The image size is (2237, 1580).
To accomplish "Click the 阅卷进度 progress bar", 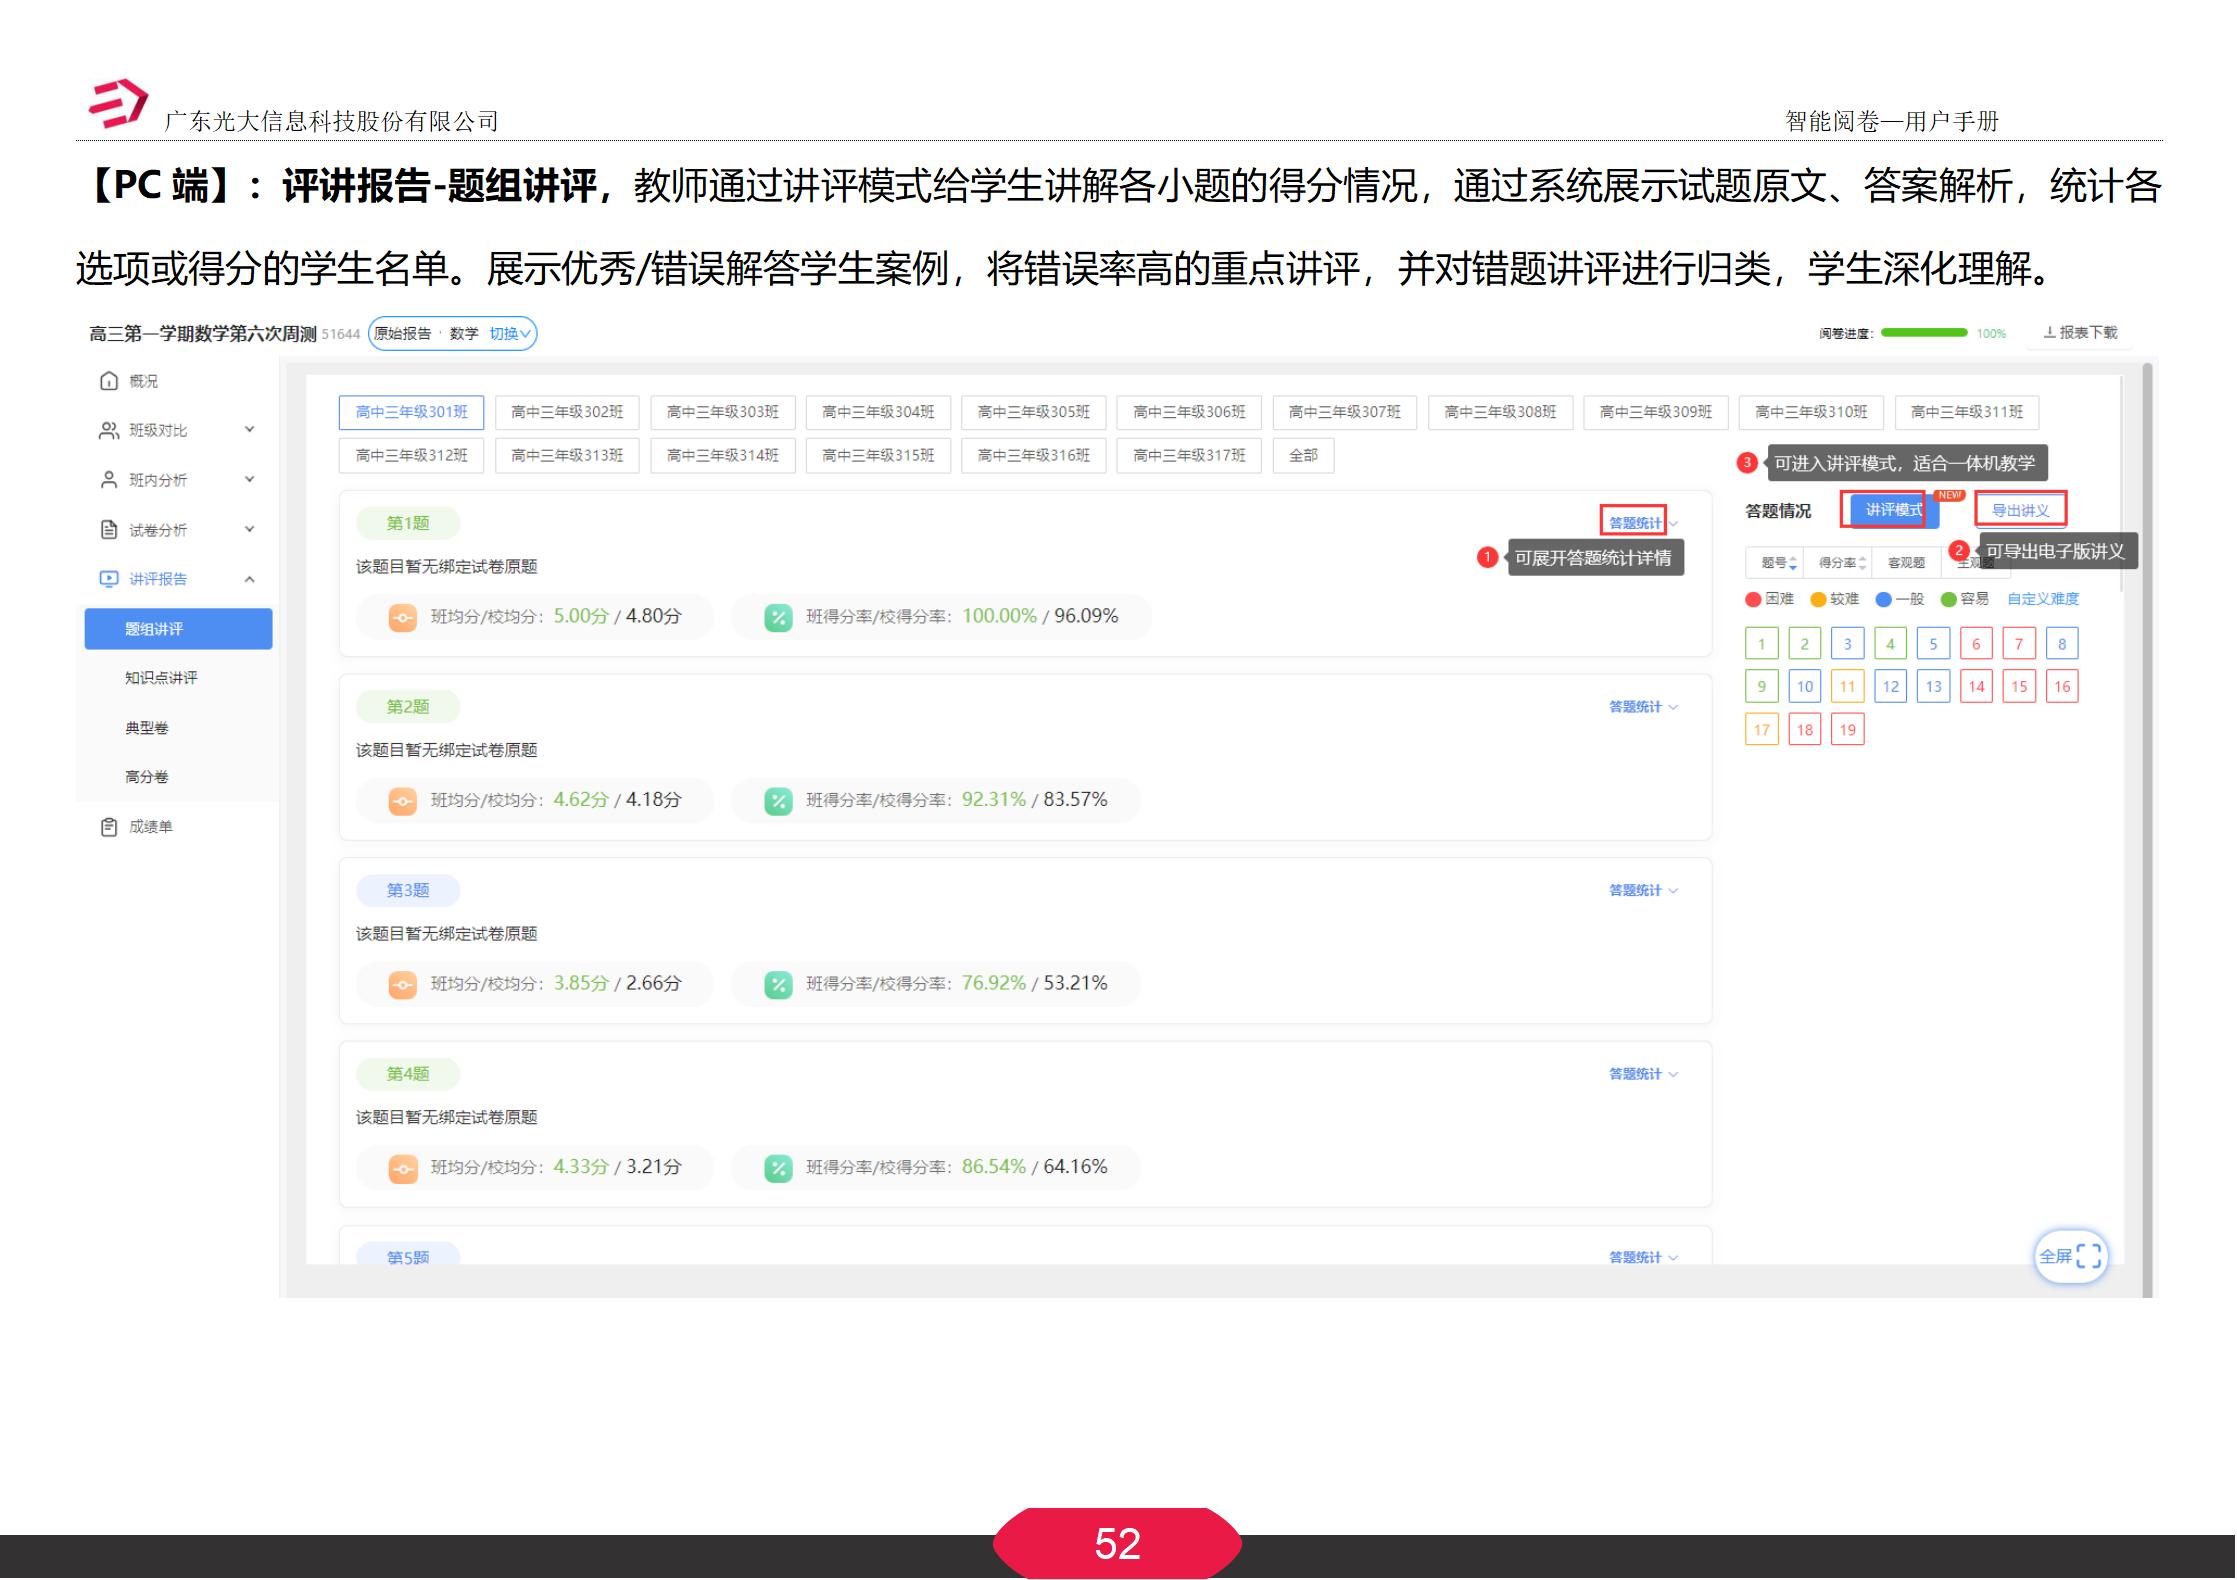I will pyautogui.click(x=1922, y=333).
